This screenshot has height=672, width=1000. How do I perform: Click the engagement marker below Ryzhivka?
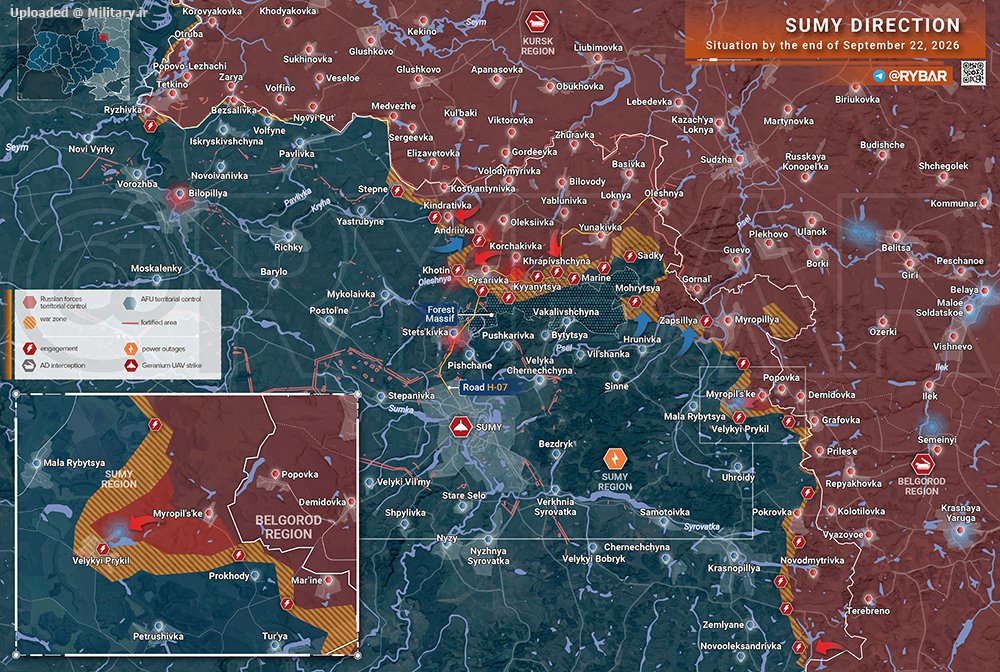151,126
